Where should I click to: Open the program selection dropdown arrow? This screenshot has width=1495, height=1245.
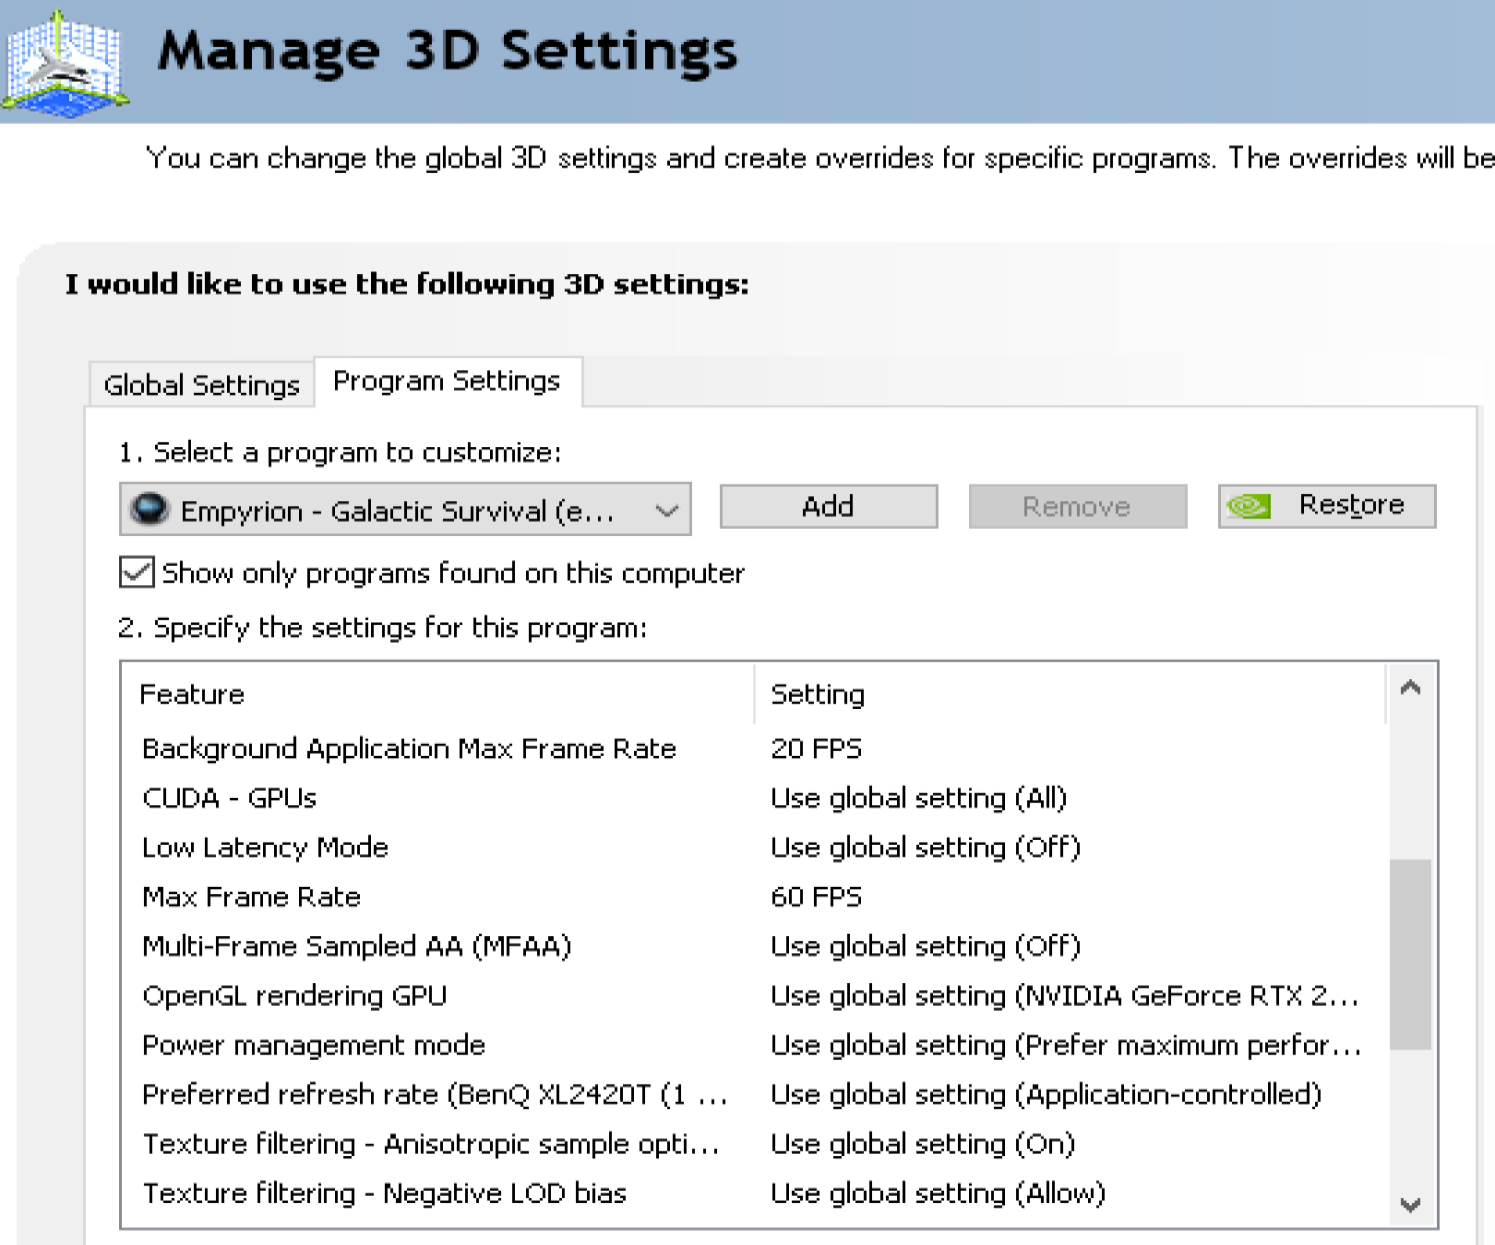(x=667, y=511)
